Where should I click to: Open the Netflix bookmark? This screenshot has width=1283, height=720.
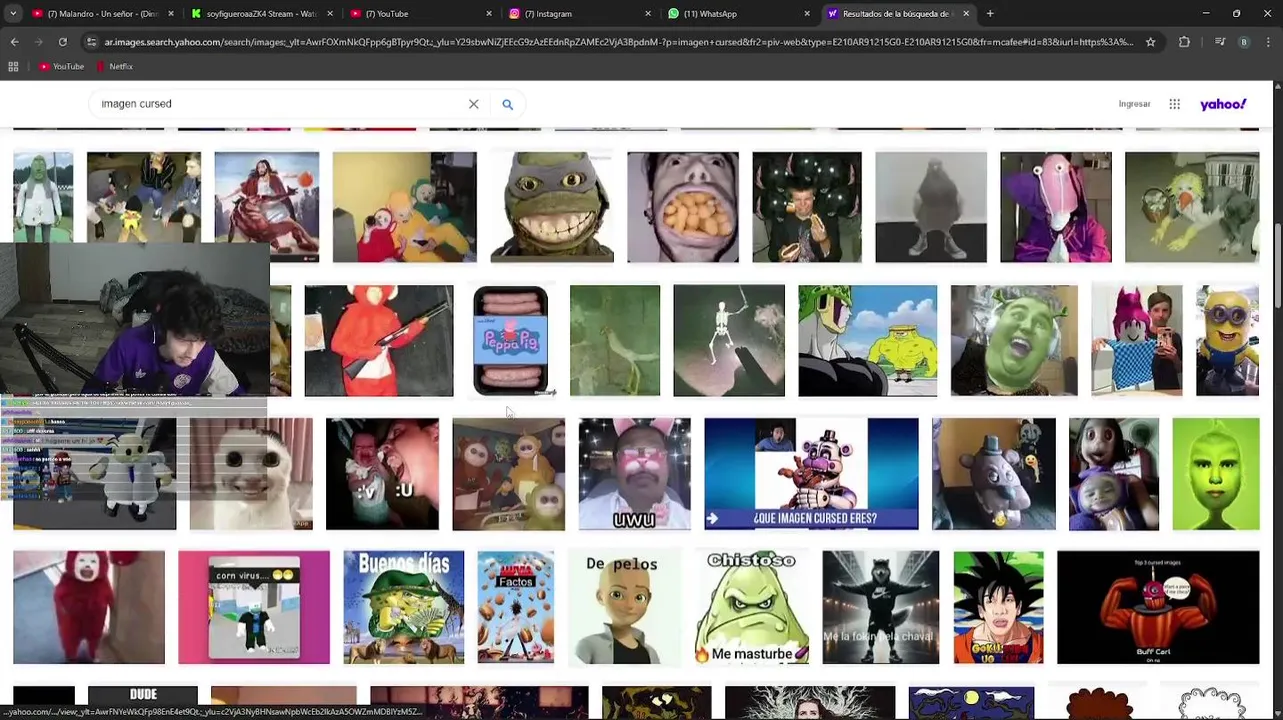114,66
